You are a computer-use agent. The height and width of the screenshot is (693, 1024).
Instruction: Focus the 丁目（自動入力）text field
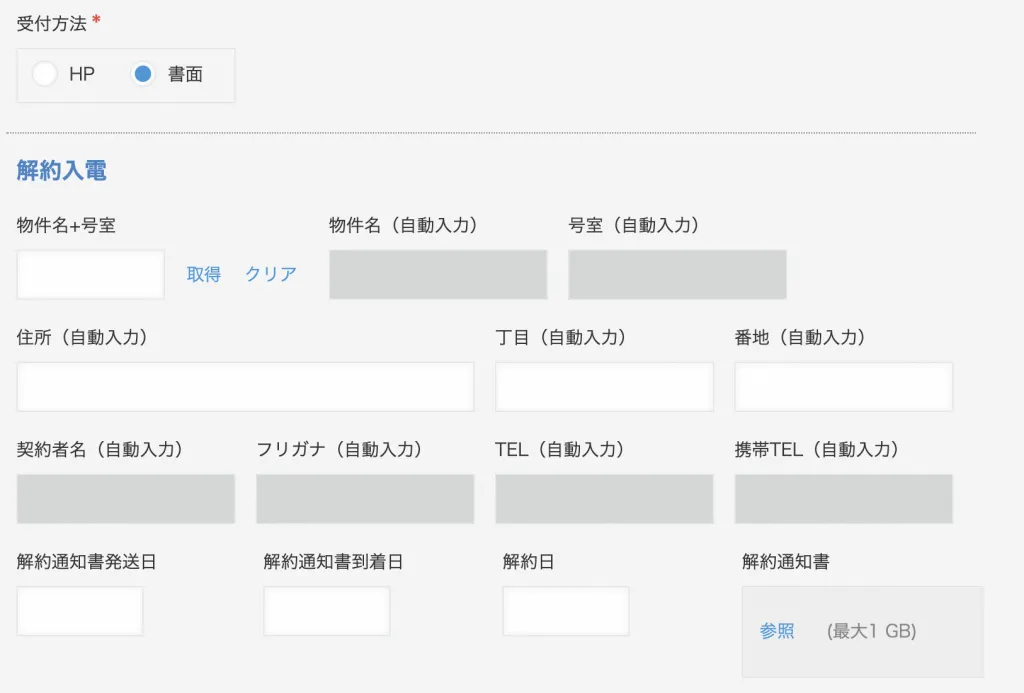604,387
